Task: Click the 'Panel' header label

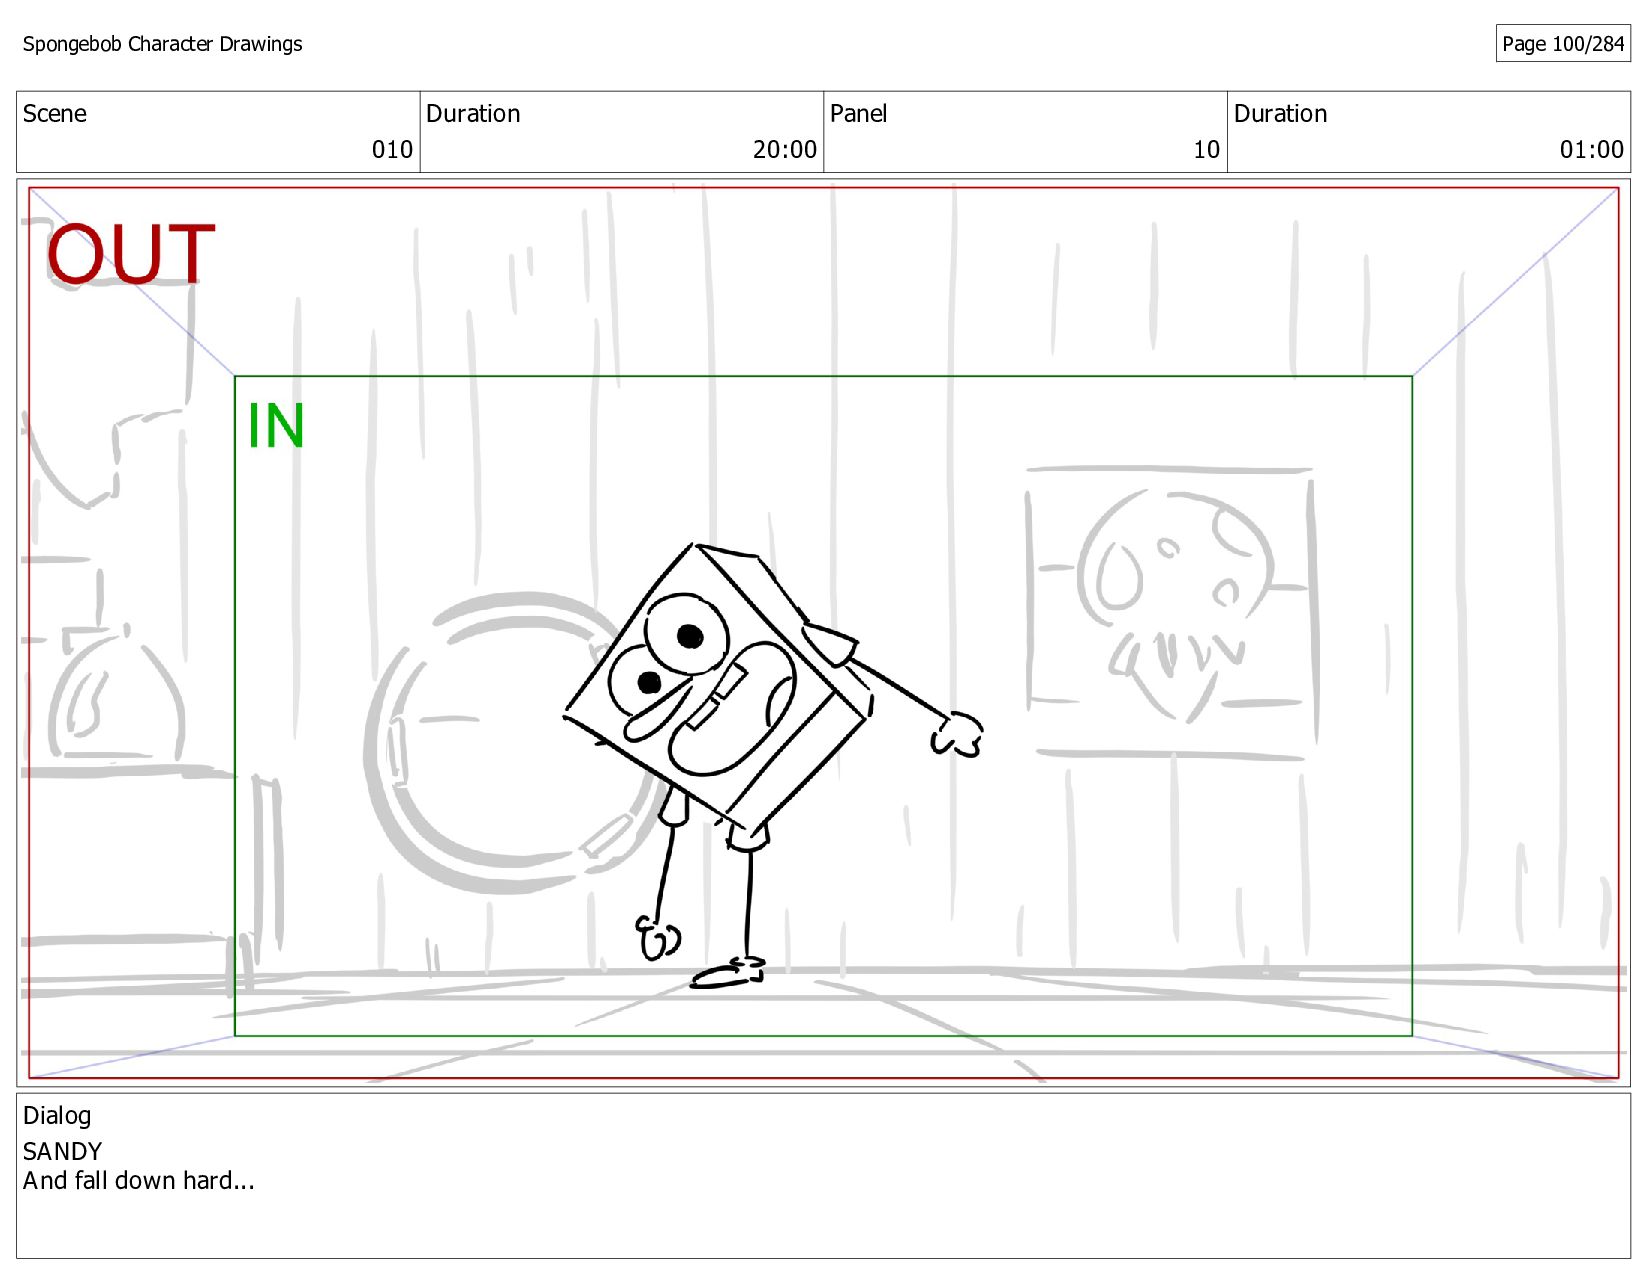Action: click(859, 114)
